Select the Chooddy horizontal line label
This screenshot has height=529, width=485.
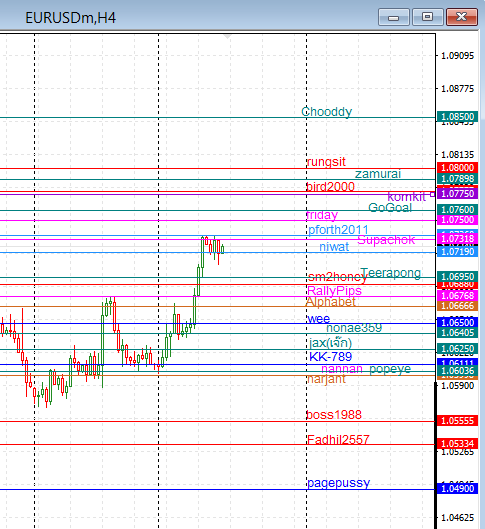coord(326,112)
